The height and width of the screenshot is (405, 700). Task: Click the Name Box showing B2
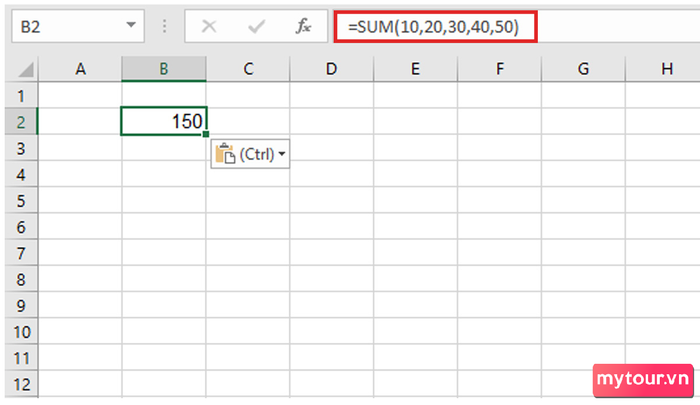78,26
